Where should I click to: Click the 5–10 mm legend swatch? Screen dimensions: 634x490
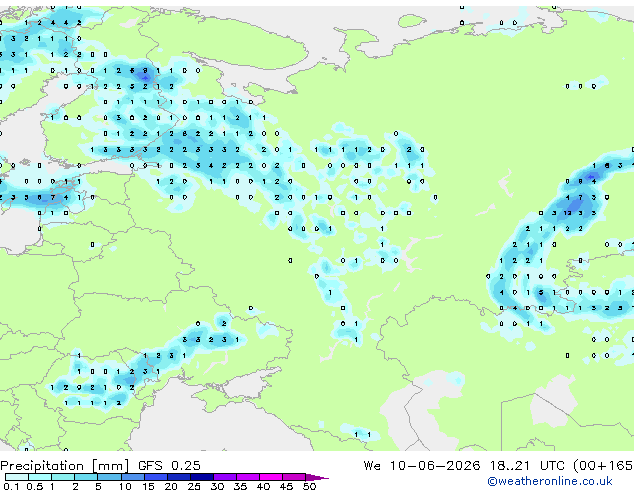click(109, 477)
